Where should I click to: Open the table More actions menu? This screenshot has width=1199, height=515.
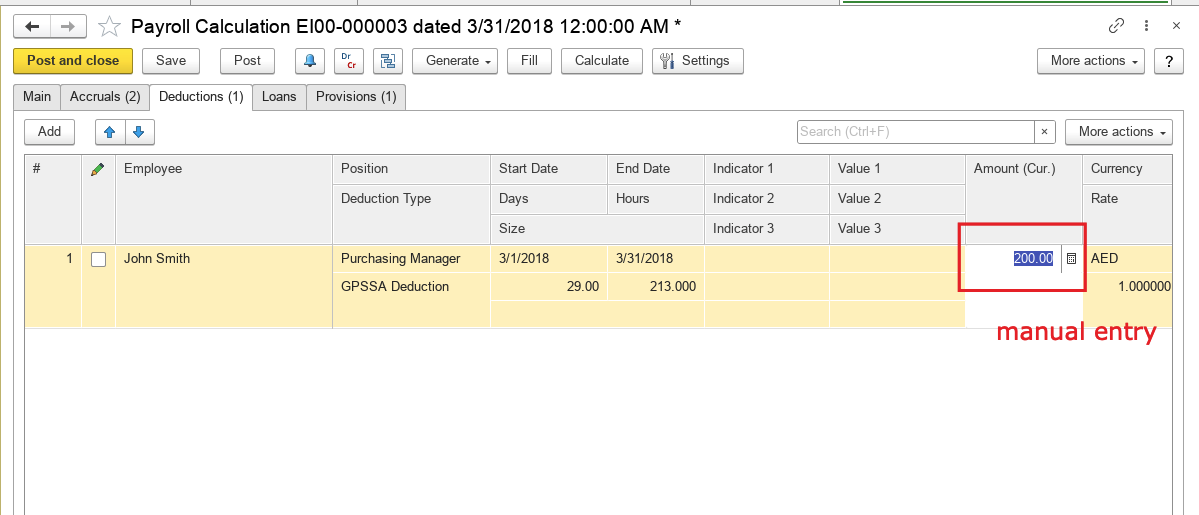pyautogui.click(x=1119, y=132)
